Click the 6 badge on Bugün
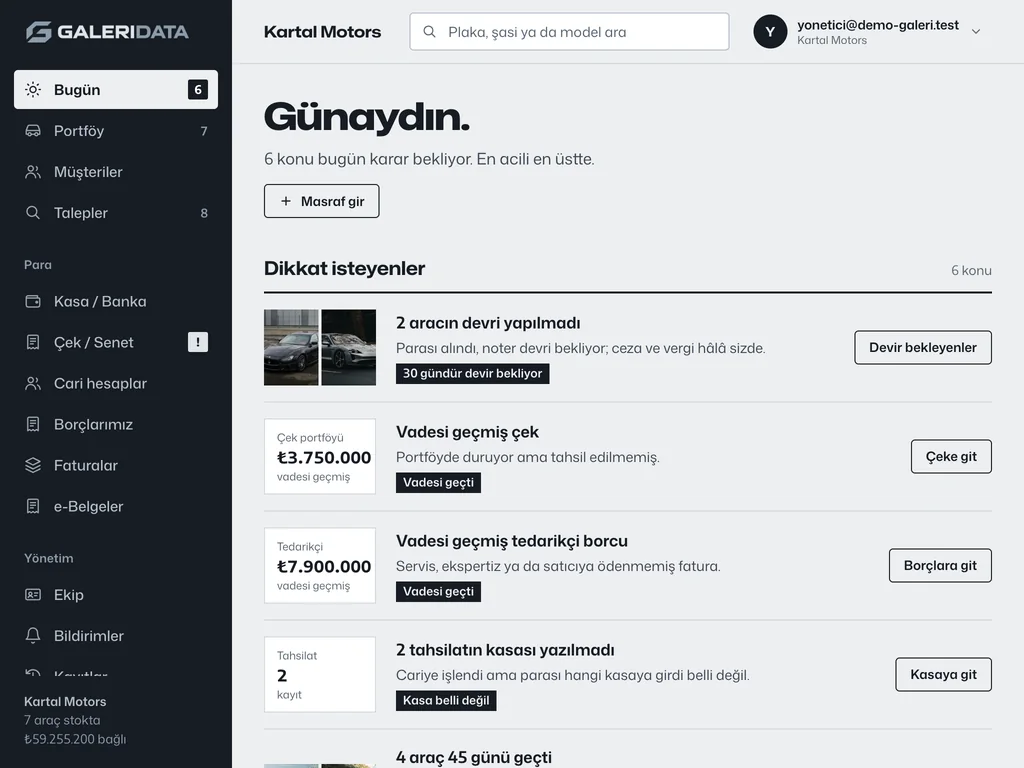The image size is (1024, 768). click(x=198, y=89)
